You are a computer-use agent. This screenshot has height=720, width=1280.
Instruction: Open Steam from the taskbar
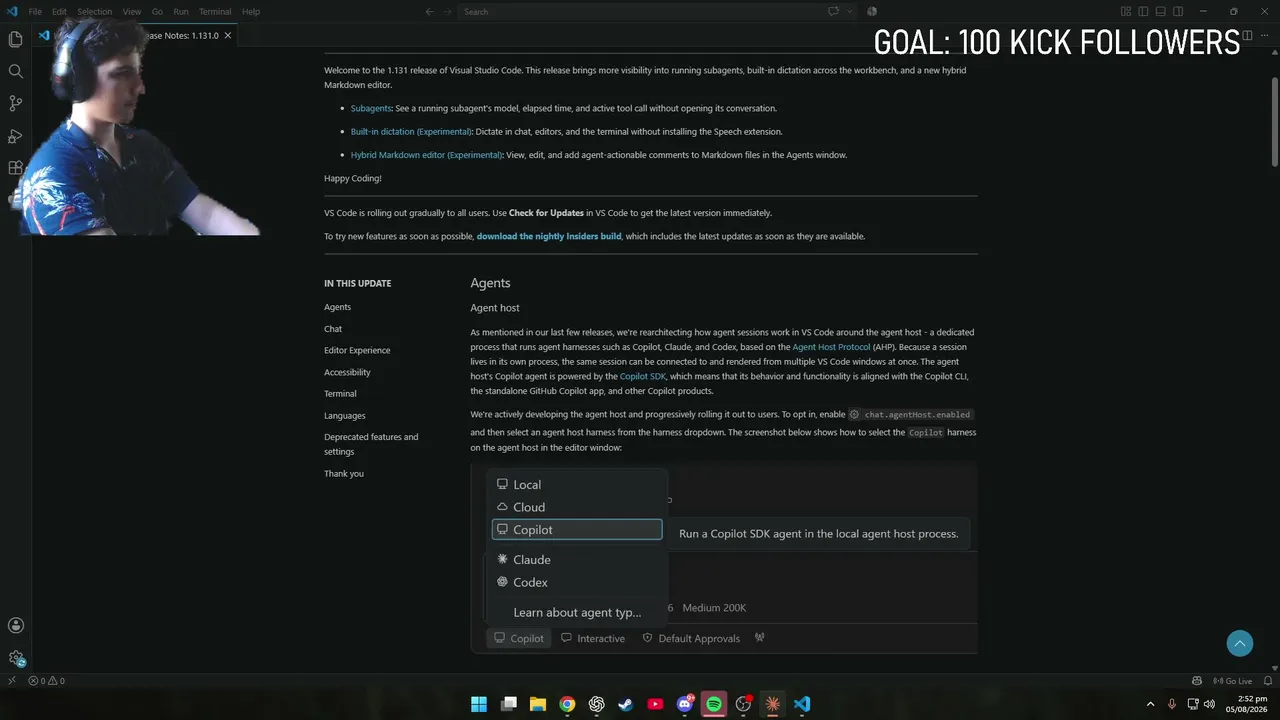pyautogui.click(x=626, y=704)
